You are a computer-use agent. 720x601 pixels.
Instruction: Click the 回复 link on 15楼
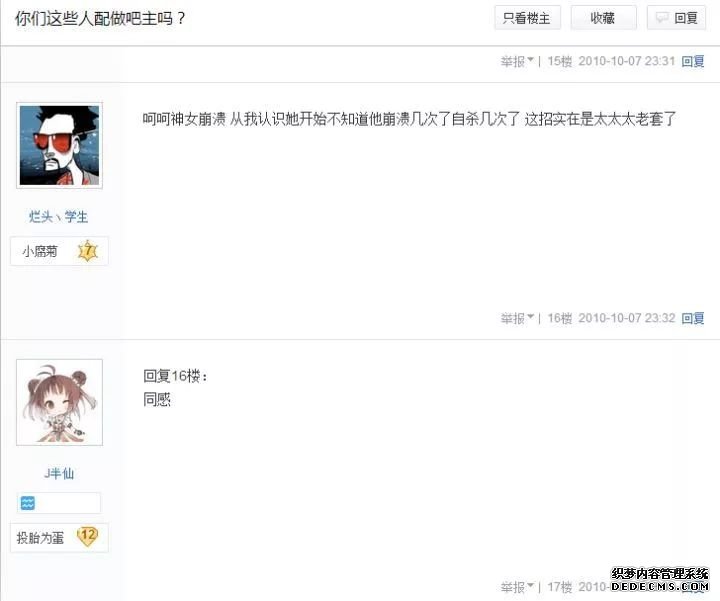coord(692,61)
